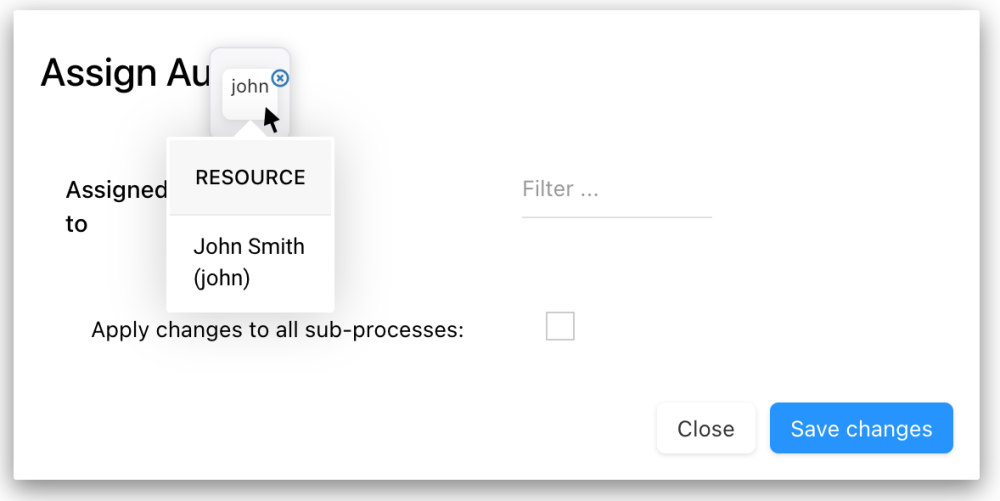Image resolution: width=1000 pixels, height=501 pixels.
Task: Place cursor in the Filter text box
Action: coord(616,189)
